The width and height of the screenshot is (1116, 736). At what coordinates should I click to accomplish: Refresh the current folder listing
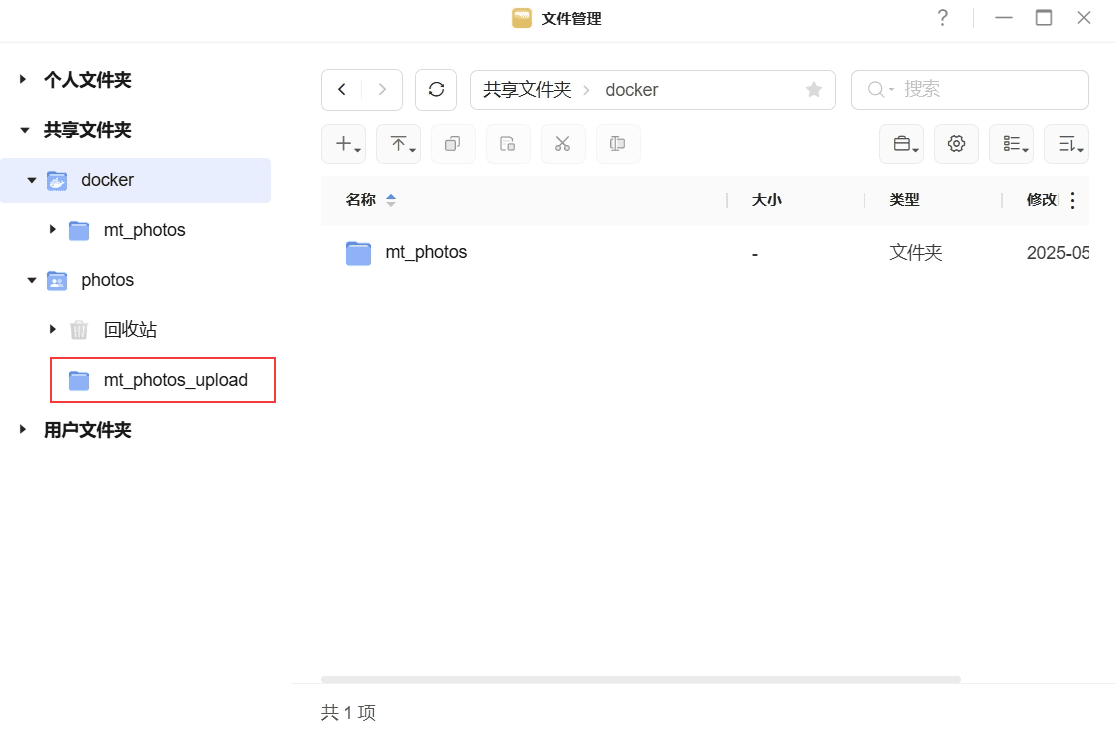[436, 90]
